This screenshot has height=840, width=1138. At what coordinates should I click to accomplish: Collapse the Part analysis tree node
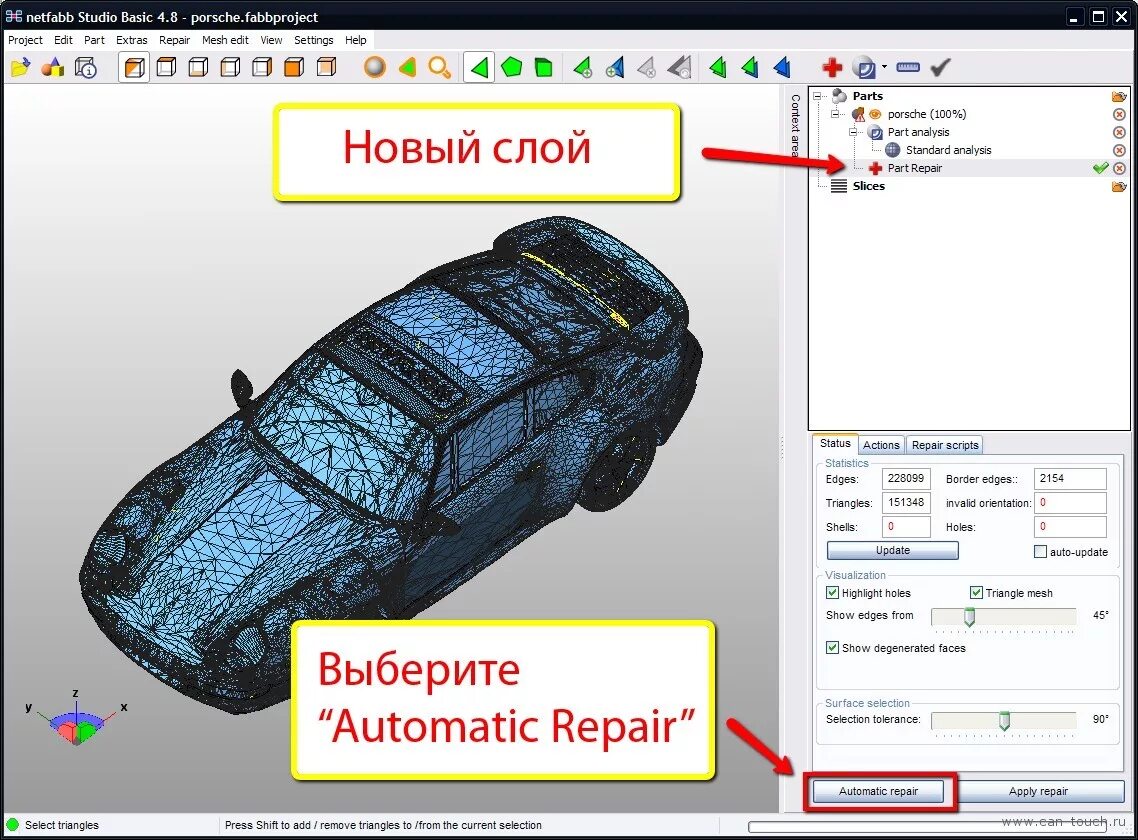click(x=854, y=132)
